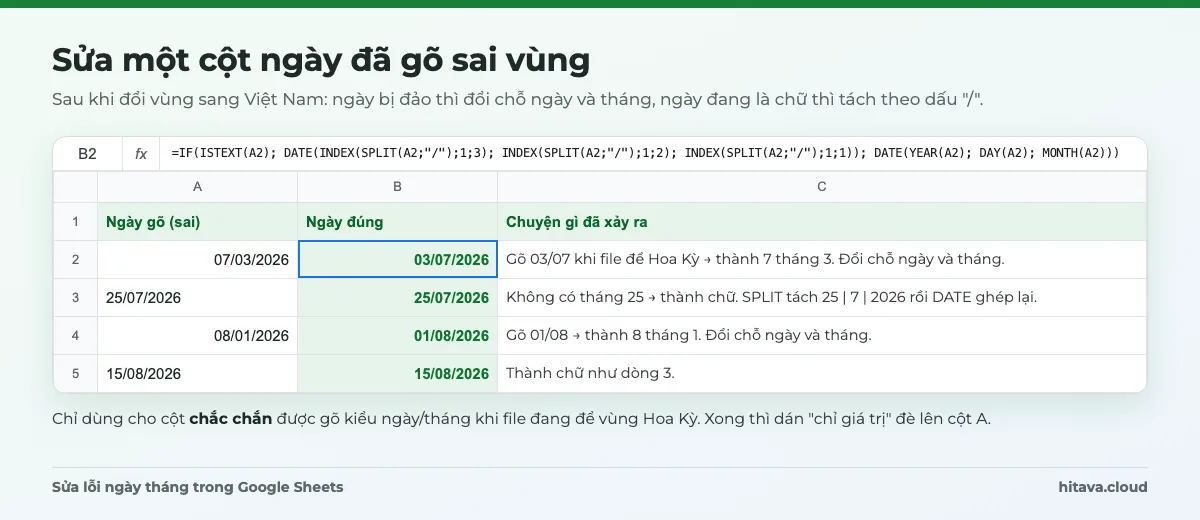The width and height of the screenshot is (1200, 520).
Task: Click cell 01/08/2026 in column B
Action: coord(397,336)
